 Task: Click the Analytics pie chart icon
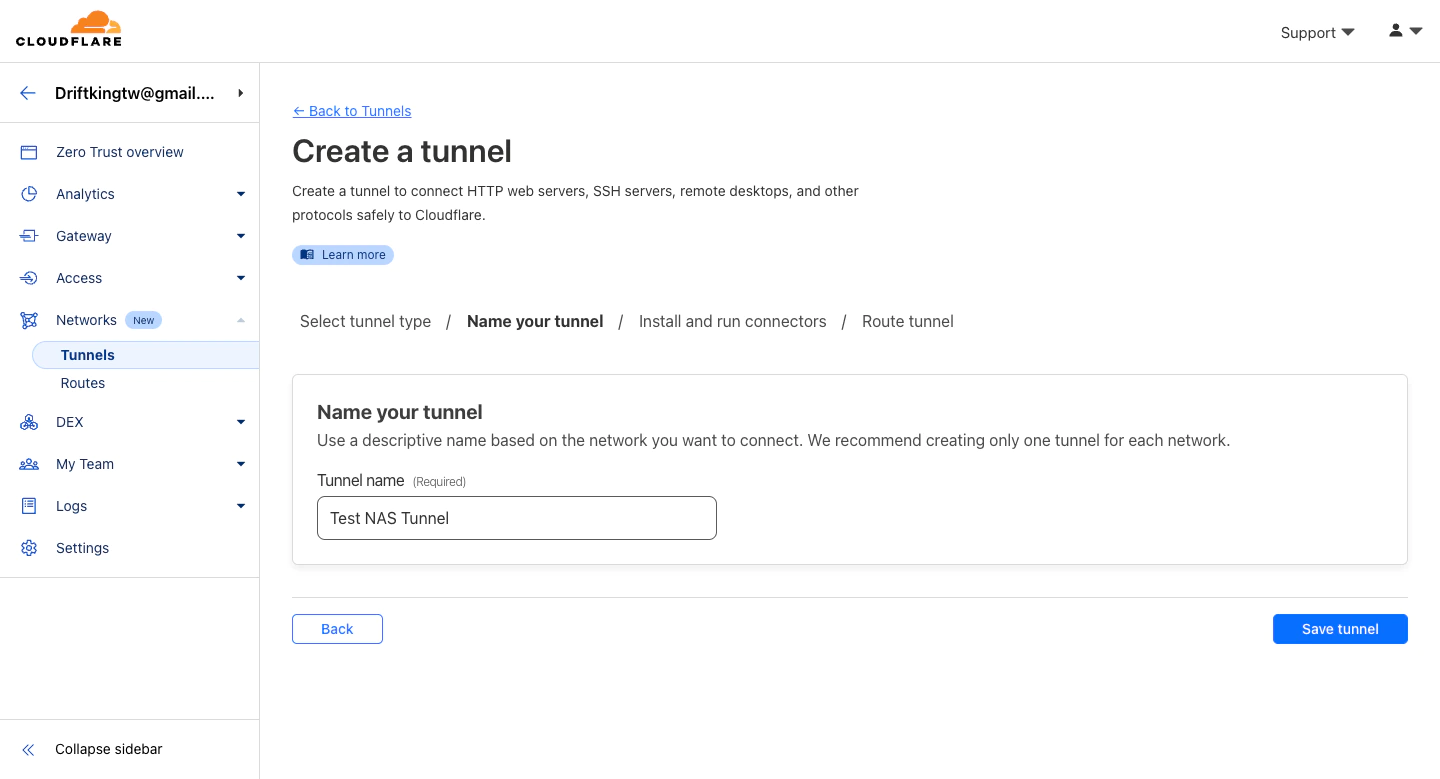[x=29, y=194]
